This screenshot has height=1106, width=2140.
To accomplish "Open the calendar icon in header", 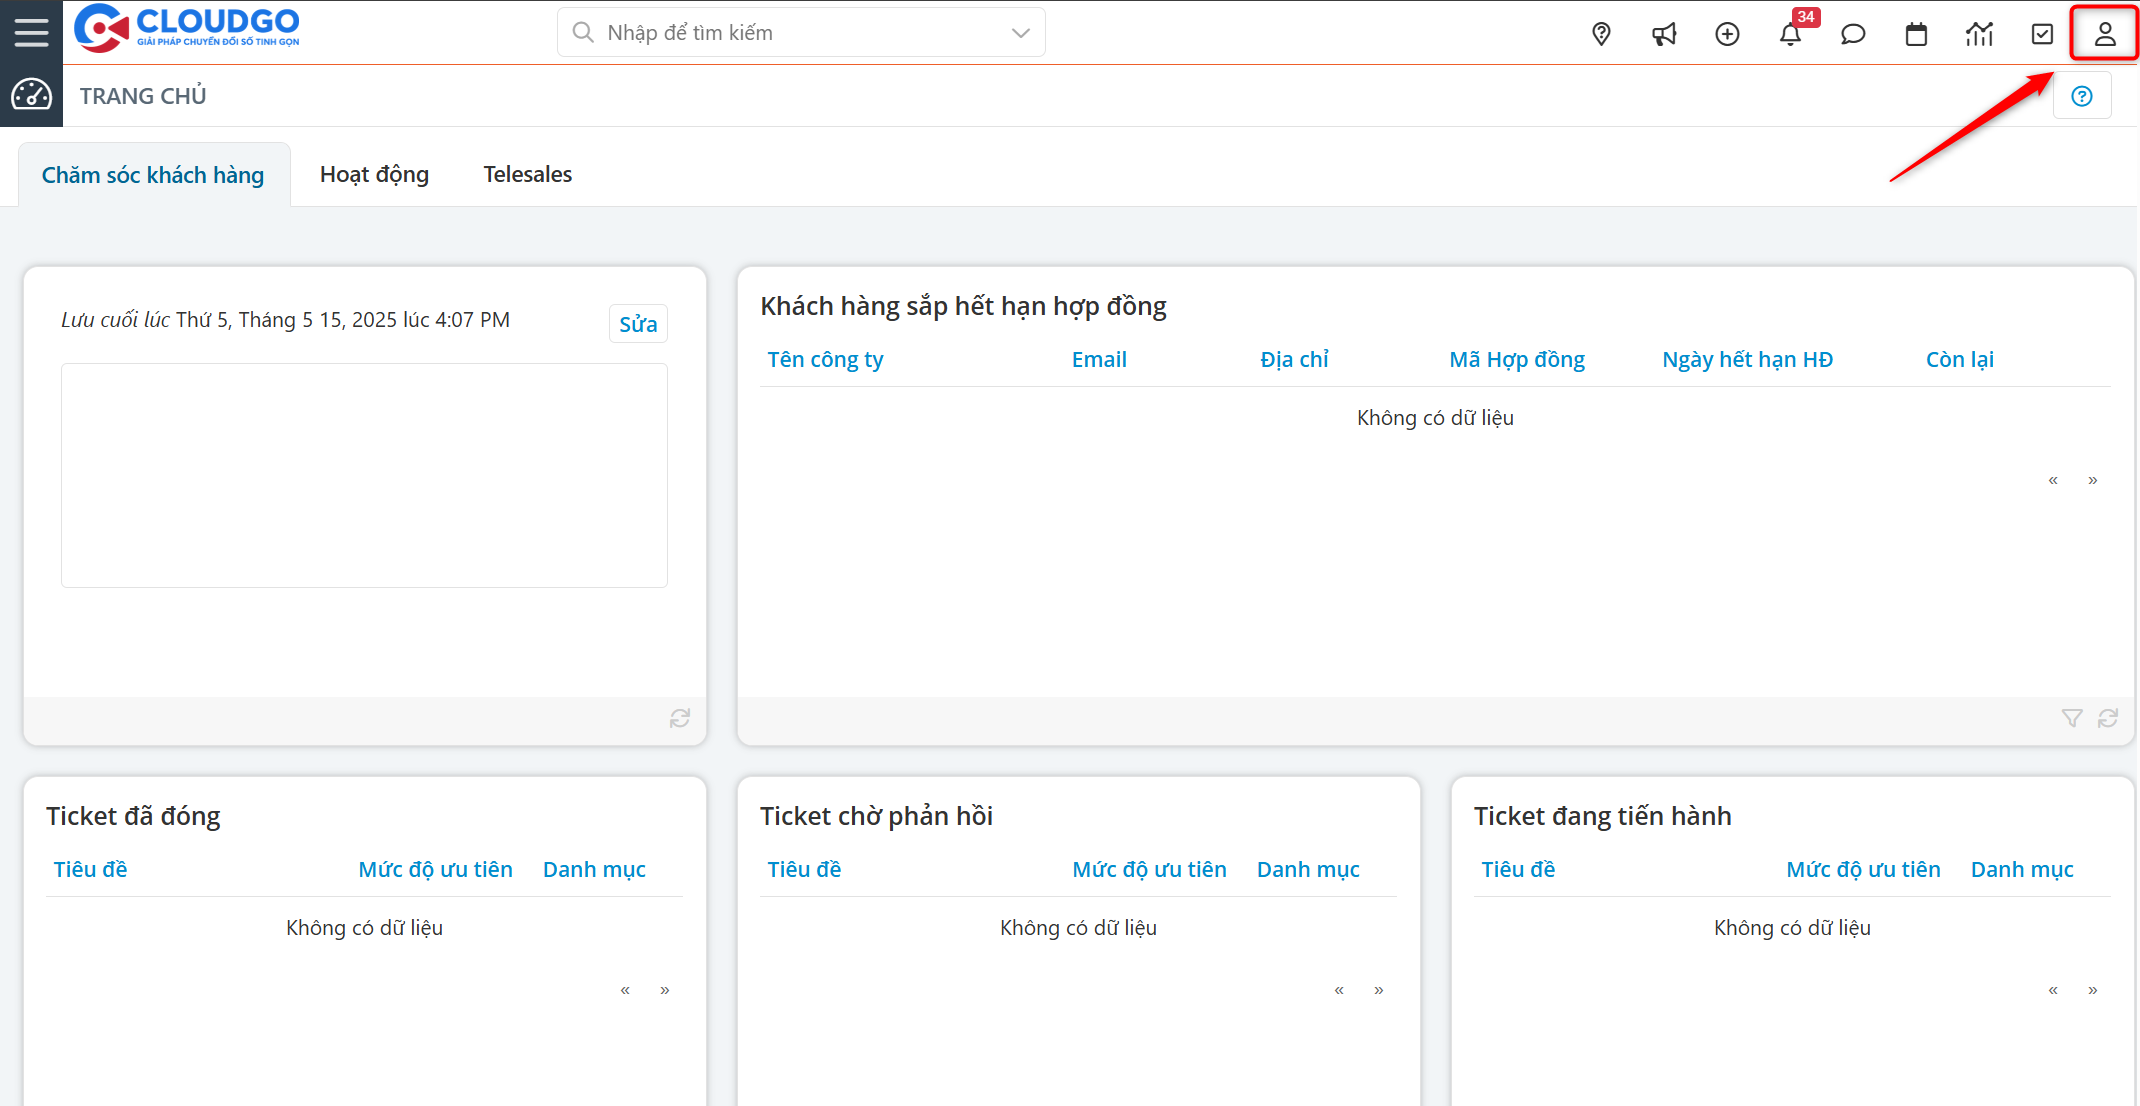I will click(x=1916, y=34).
